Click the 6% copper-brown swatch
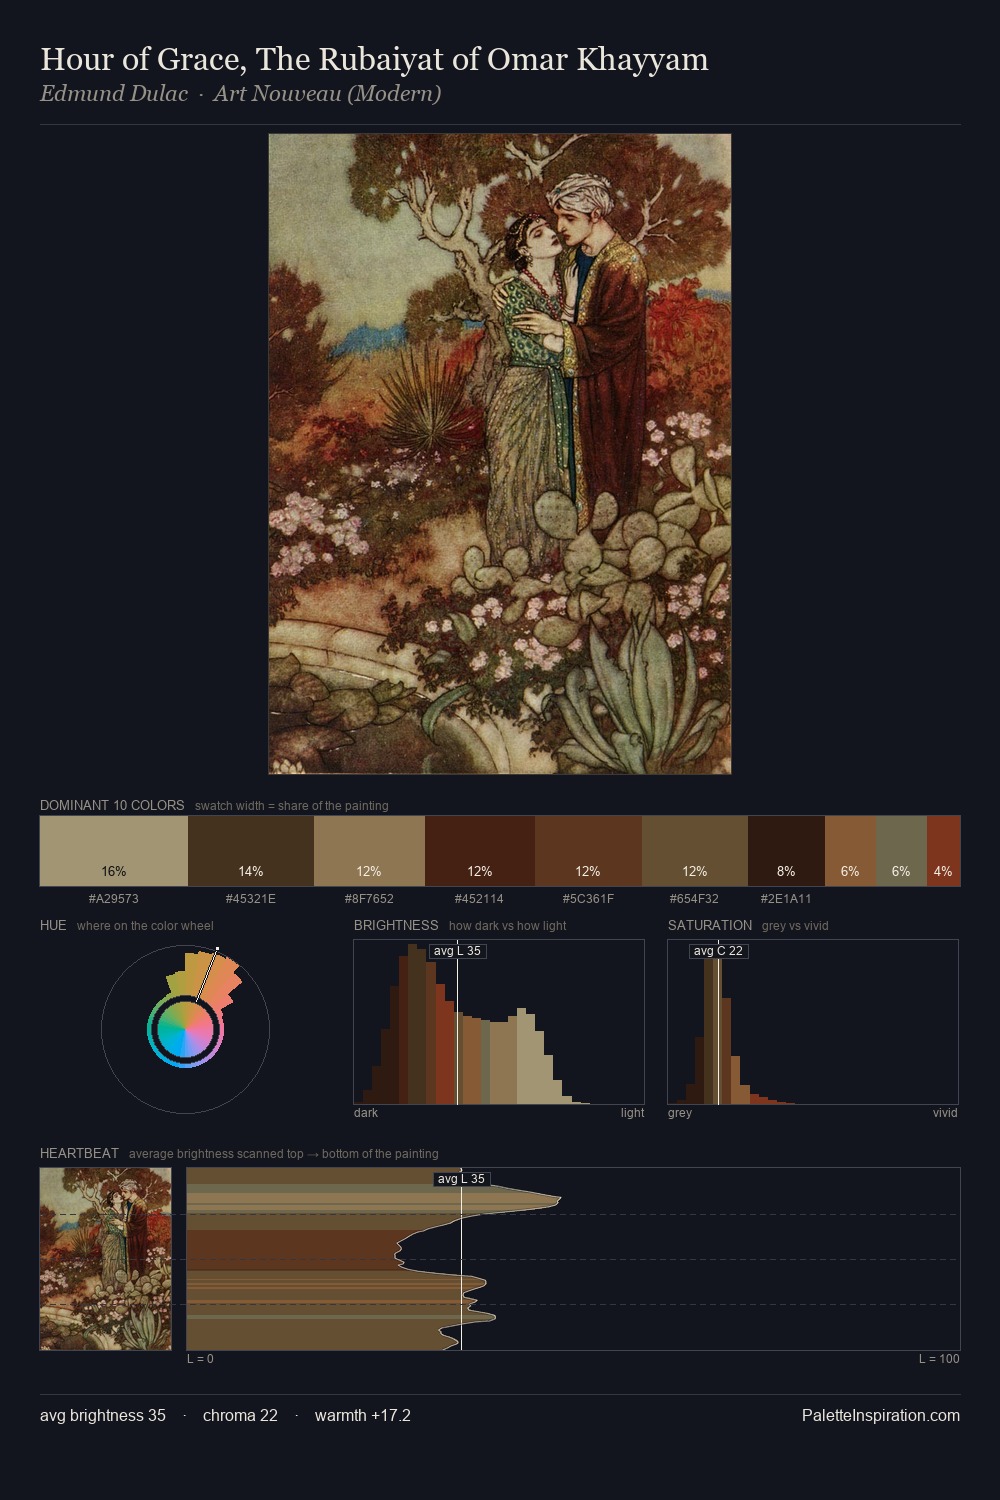The width and height of the screenshot is (1000, 1500). pos(850,851)
